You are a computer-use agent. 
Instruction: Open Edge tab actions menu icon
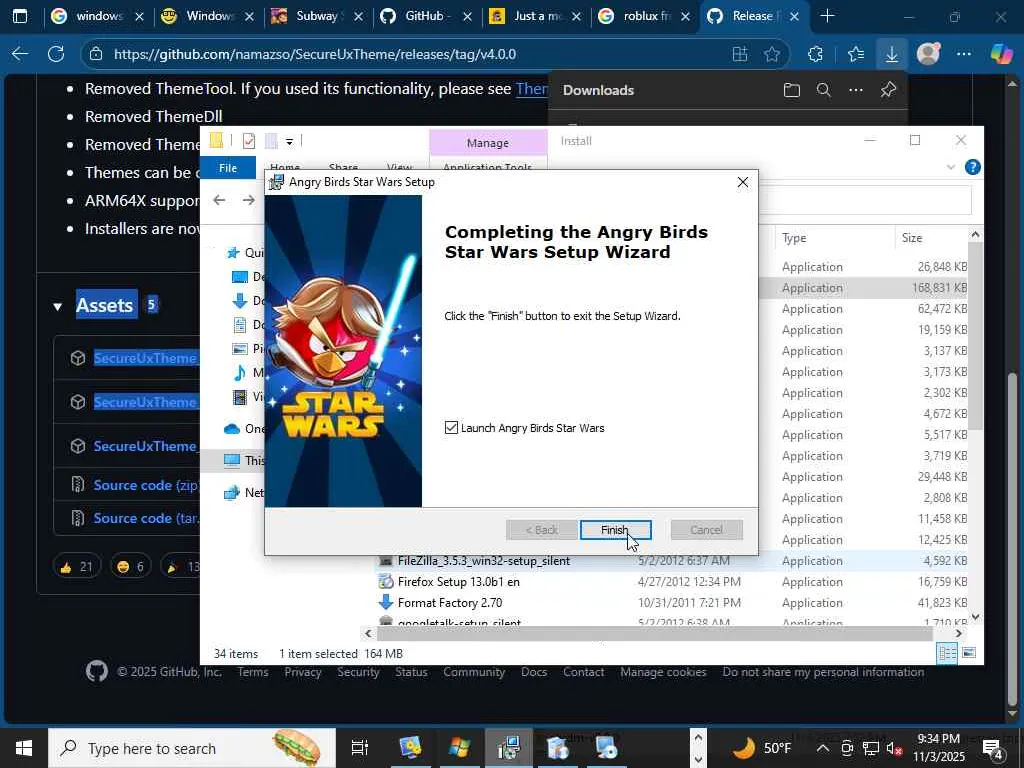(20, 16)
